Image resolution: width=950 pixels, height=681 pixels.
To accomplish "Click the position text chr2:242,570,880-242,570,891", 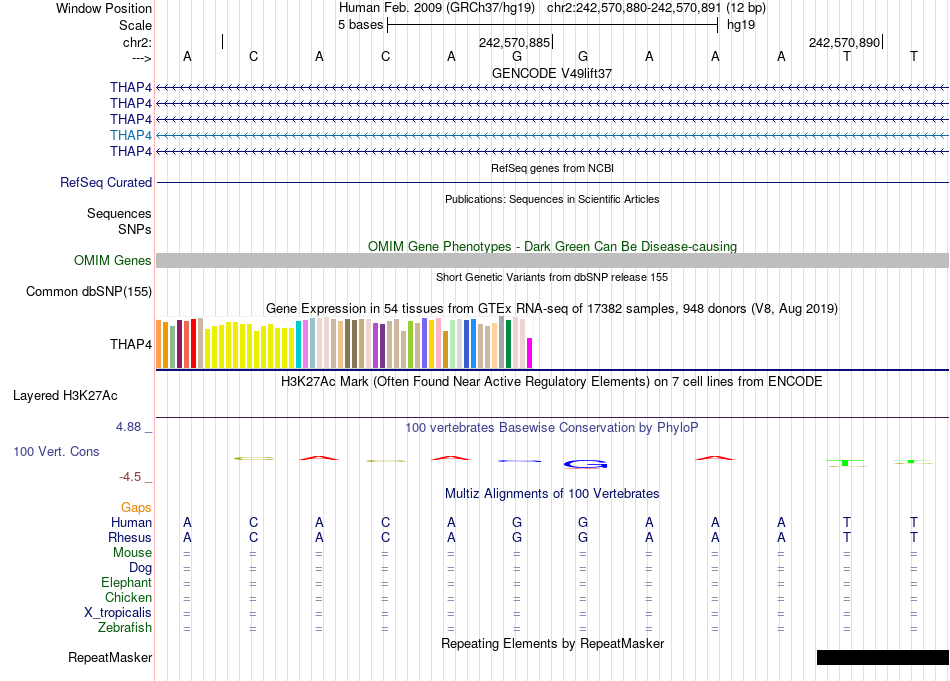I will (x=634, y=8).
